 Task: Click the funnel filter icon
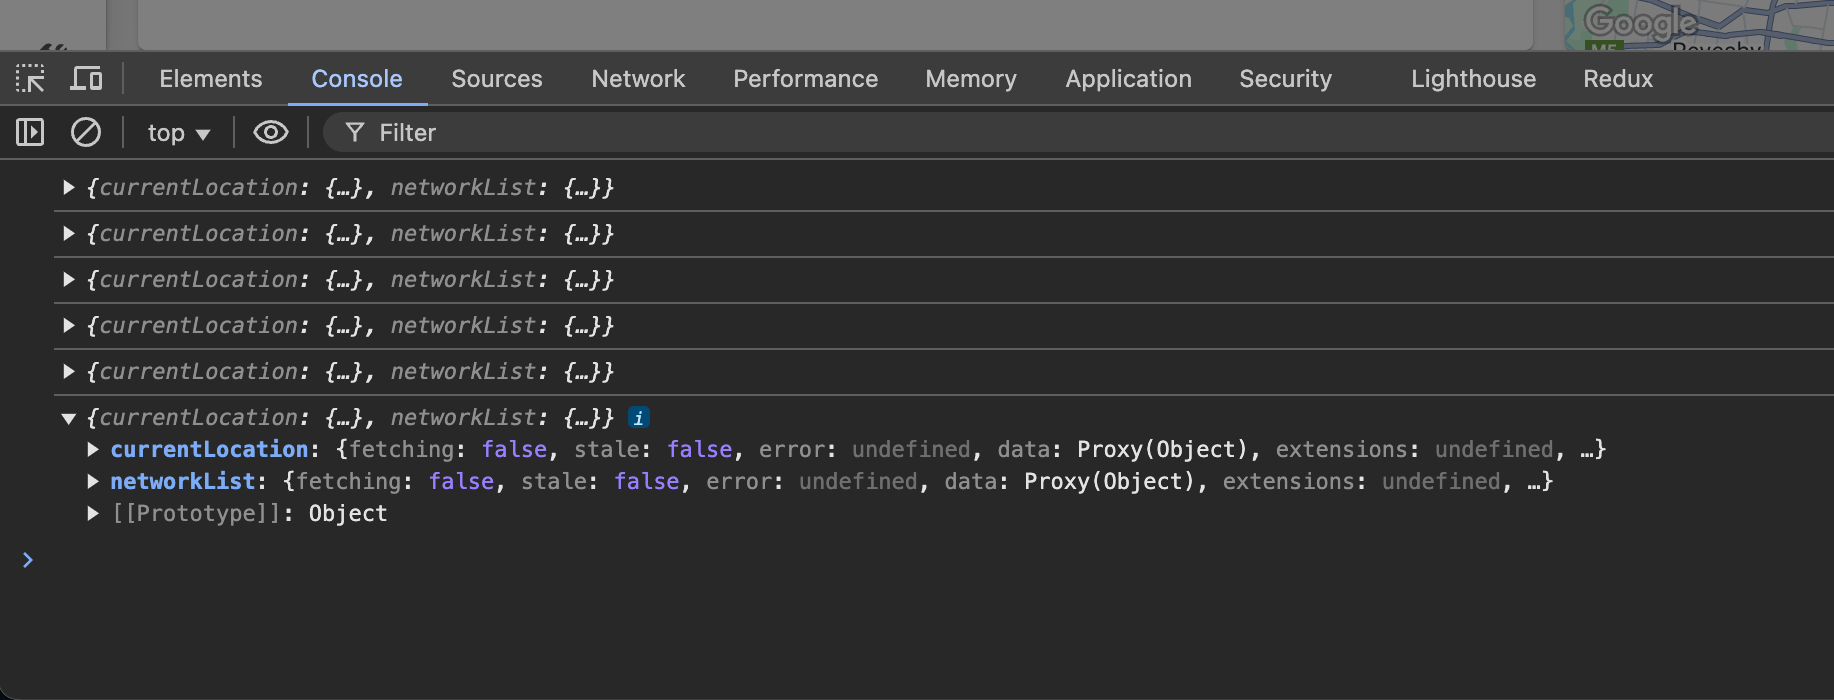point(354,132)
